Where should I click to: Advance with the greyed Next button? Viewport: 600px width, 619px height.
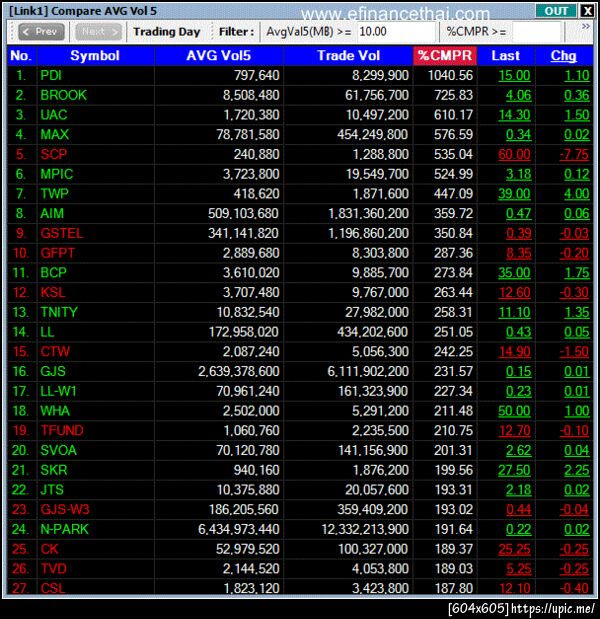(98, 32)
